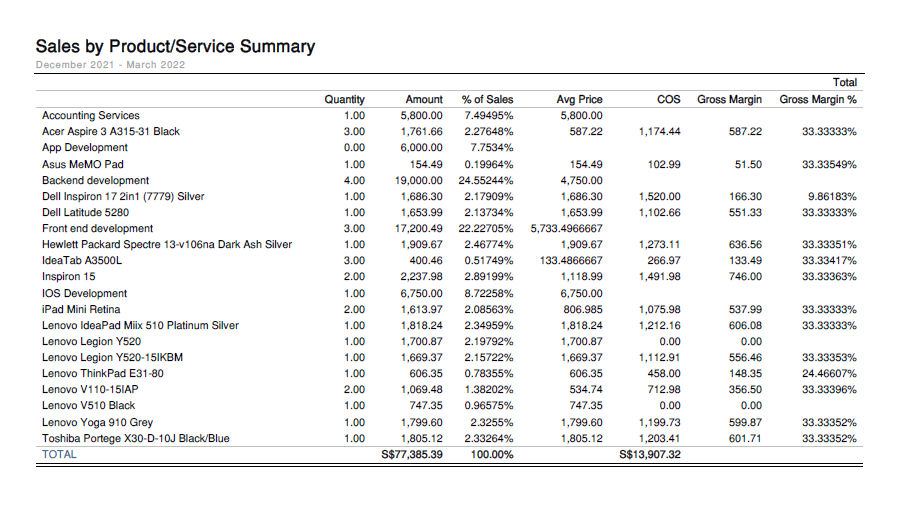Image resolution: width=898 pixels, height=517 pixels.
Task: Click the TOTAL row label
Action: coord(59,454)
